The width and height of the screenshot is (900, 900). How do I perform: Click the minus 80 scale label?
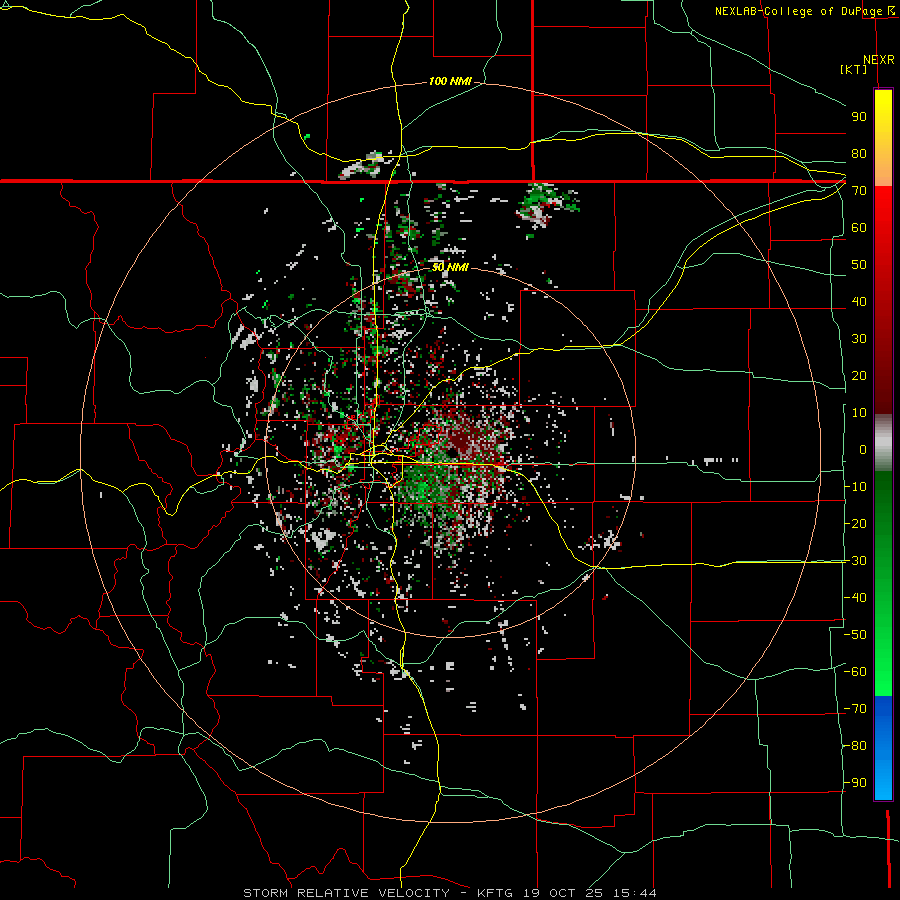855,746
